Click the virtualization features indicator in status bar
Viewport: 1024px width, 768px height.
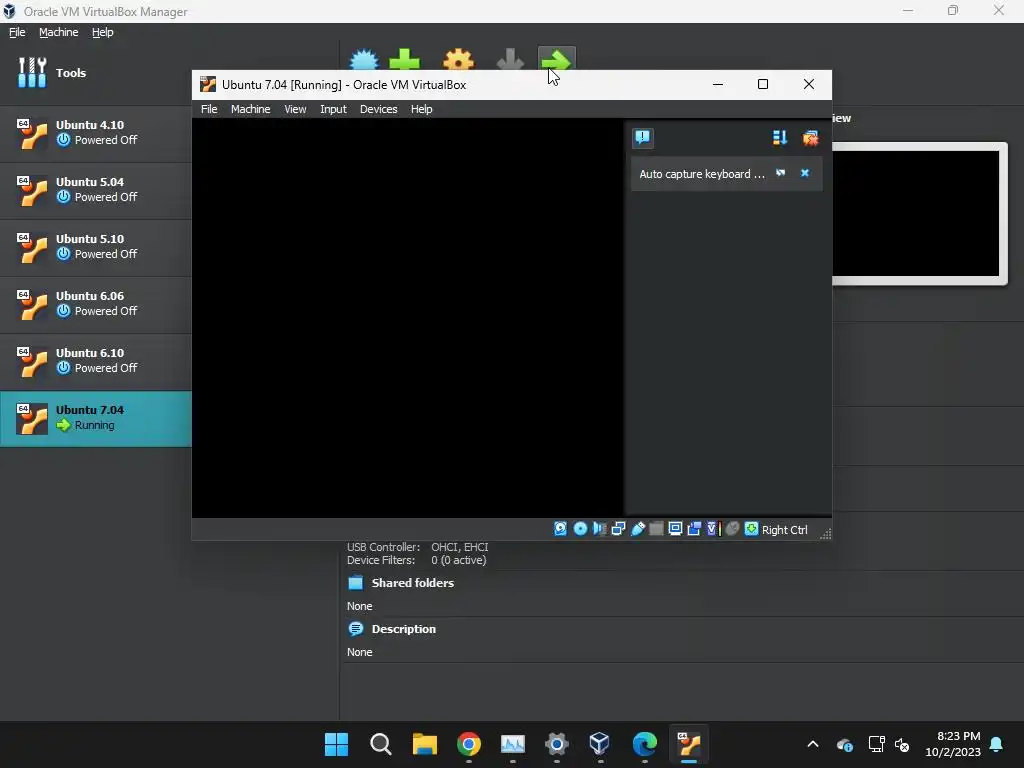coord(712,529)
